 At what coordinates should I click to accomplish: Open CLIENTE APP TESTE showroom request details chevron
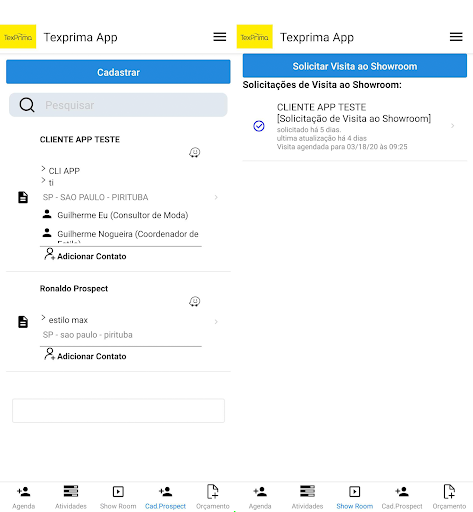tap(452, 126)
